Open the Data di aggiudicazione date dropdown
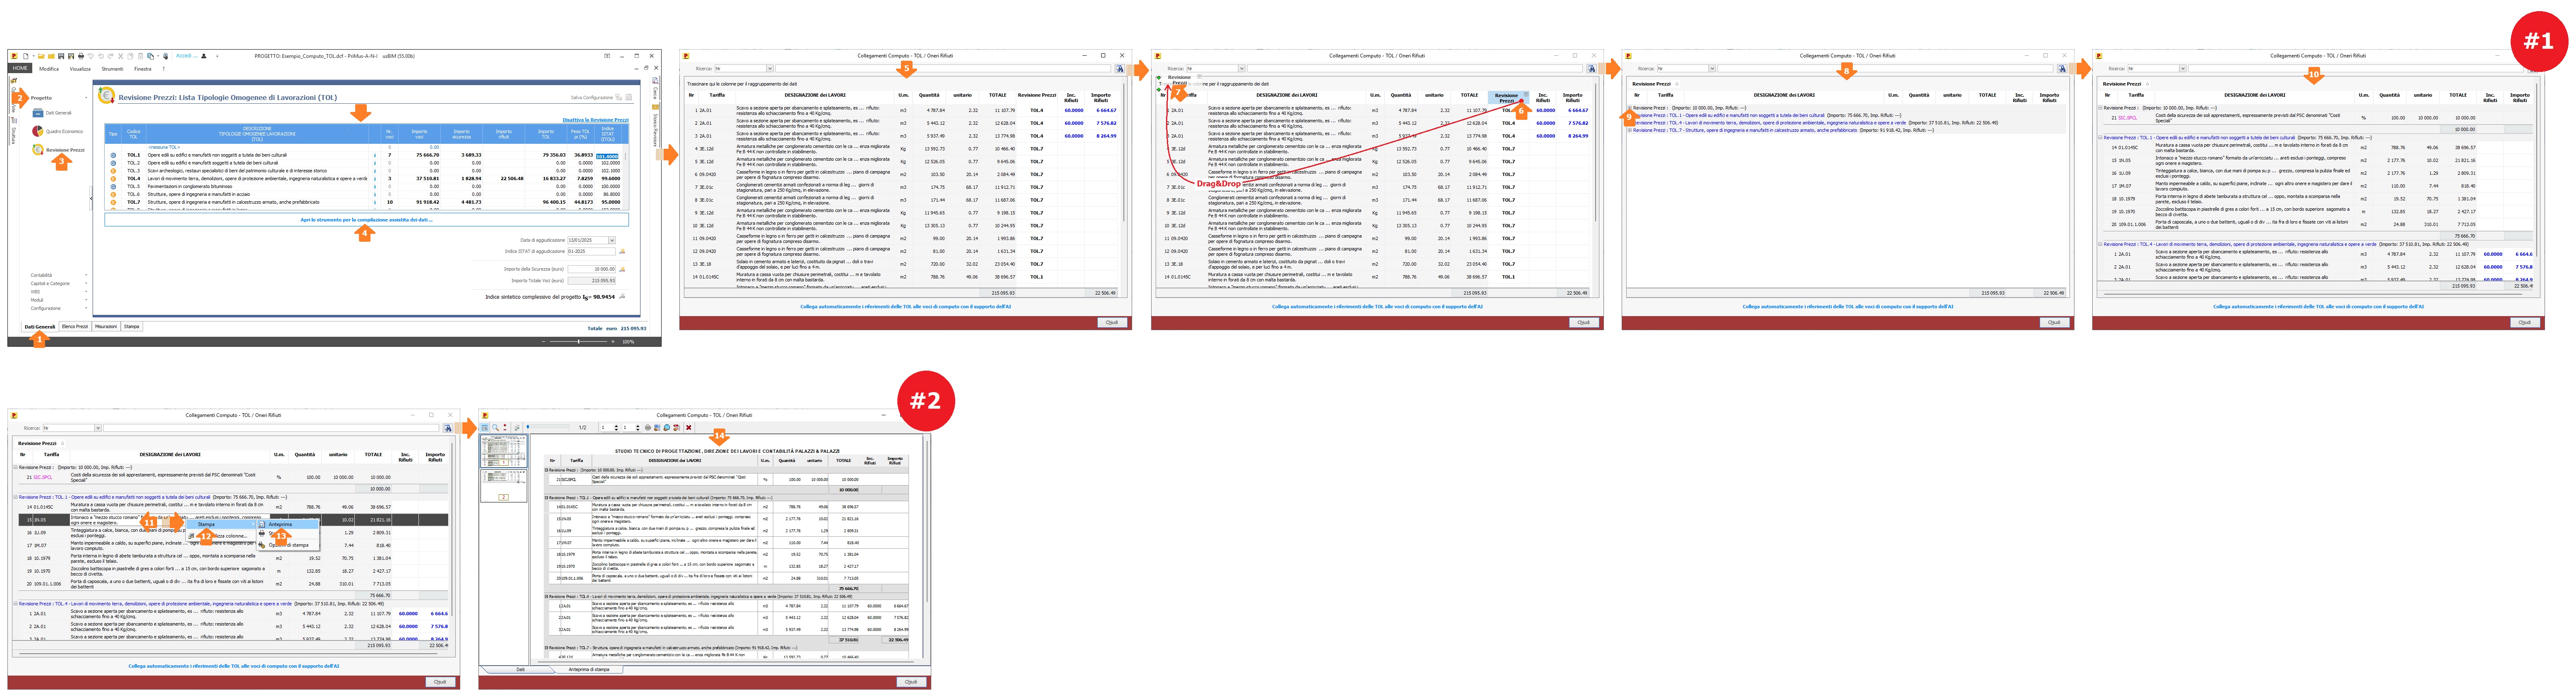Viewport: 2576px width, 695px height. tap(612, 240)
